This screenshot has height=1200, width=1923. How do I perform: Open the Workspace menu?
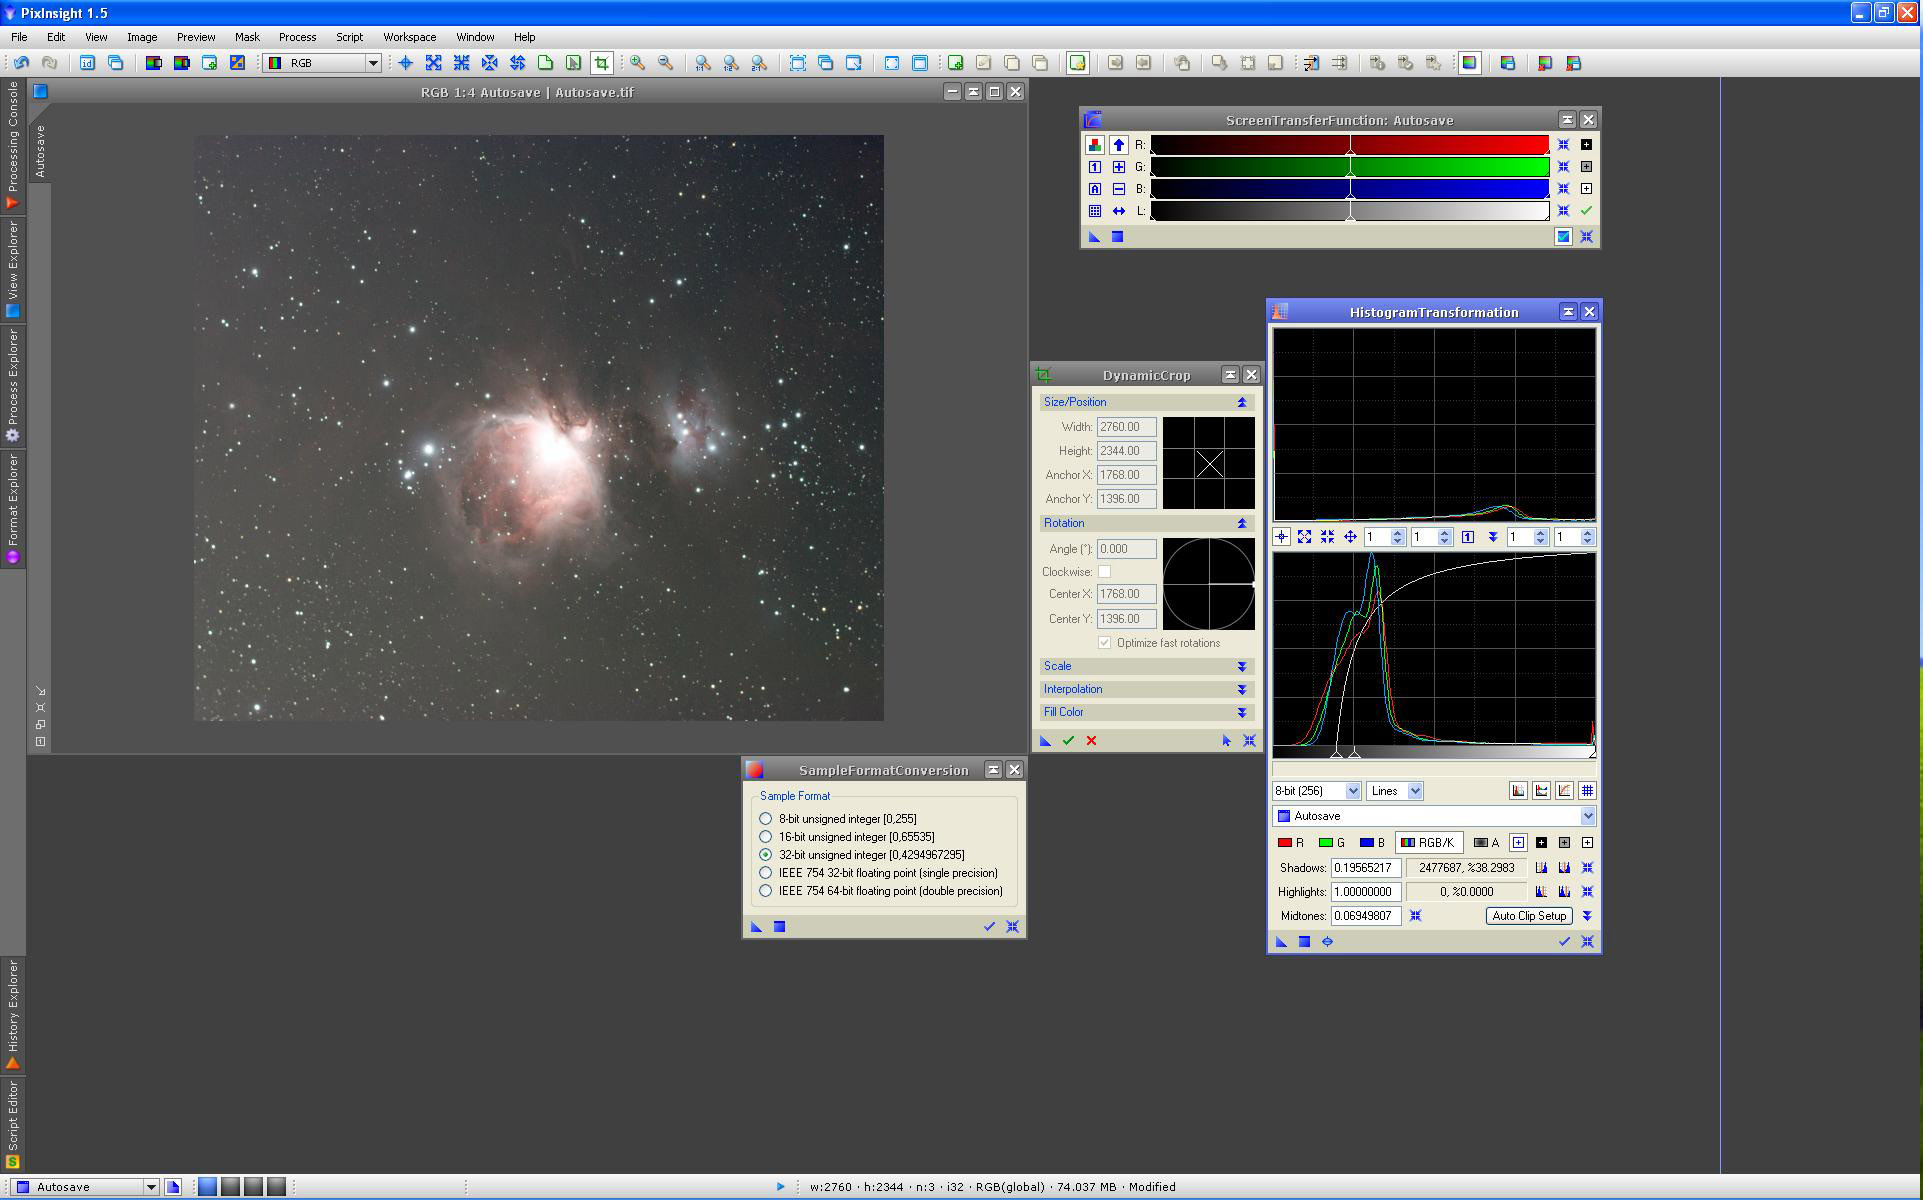click(409, 37)
